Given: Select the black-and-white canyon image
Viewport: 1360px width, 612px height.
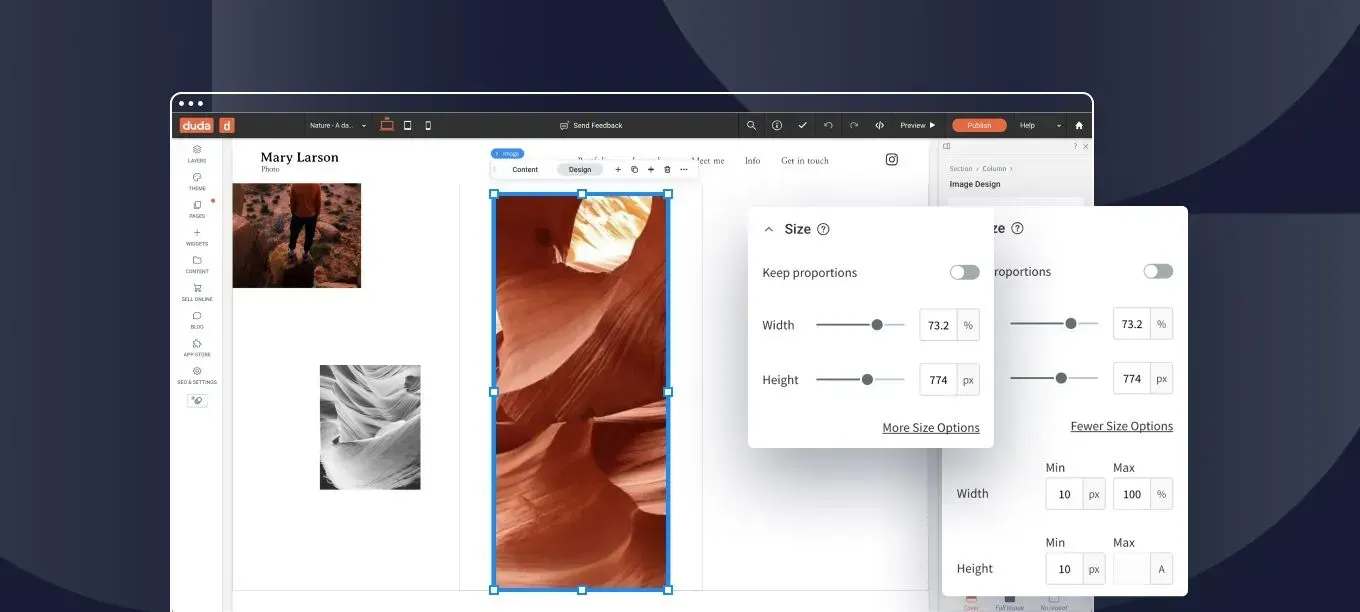Looking at the screenshot, I should pos(370,427).
